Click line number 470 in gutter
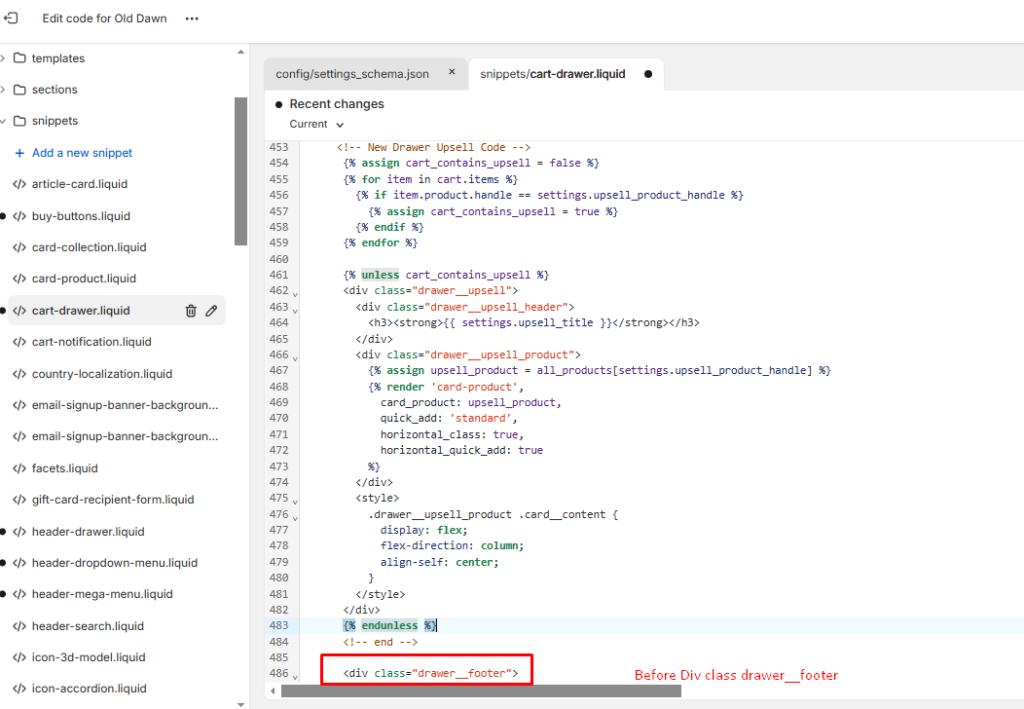The image size is (1024, 709). coord(279,418)
